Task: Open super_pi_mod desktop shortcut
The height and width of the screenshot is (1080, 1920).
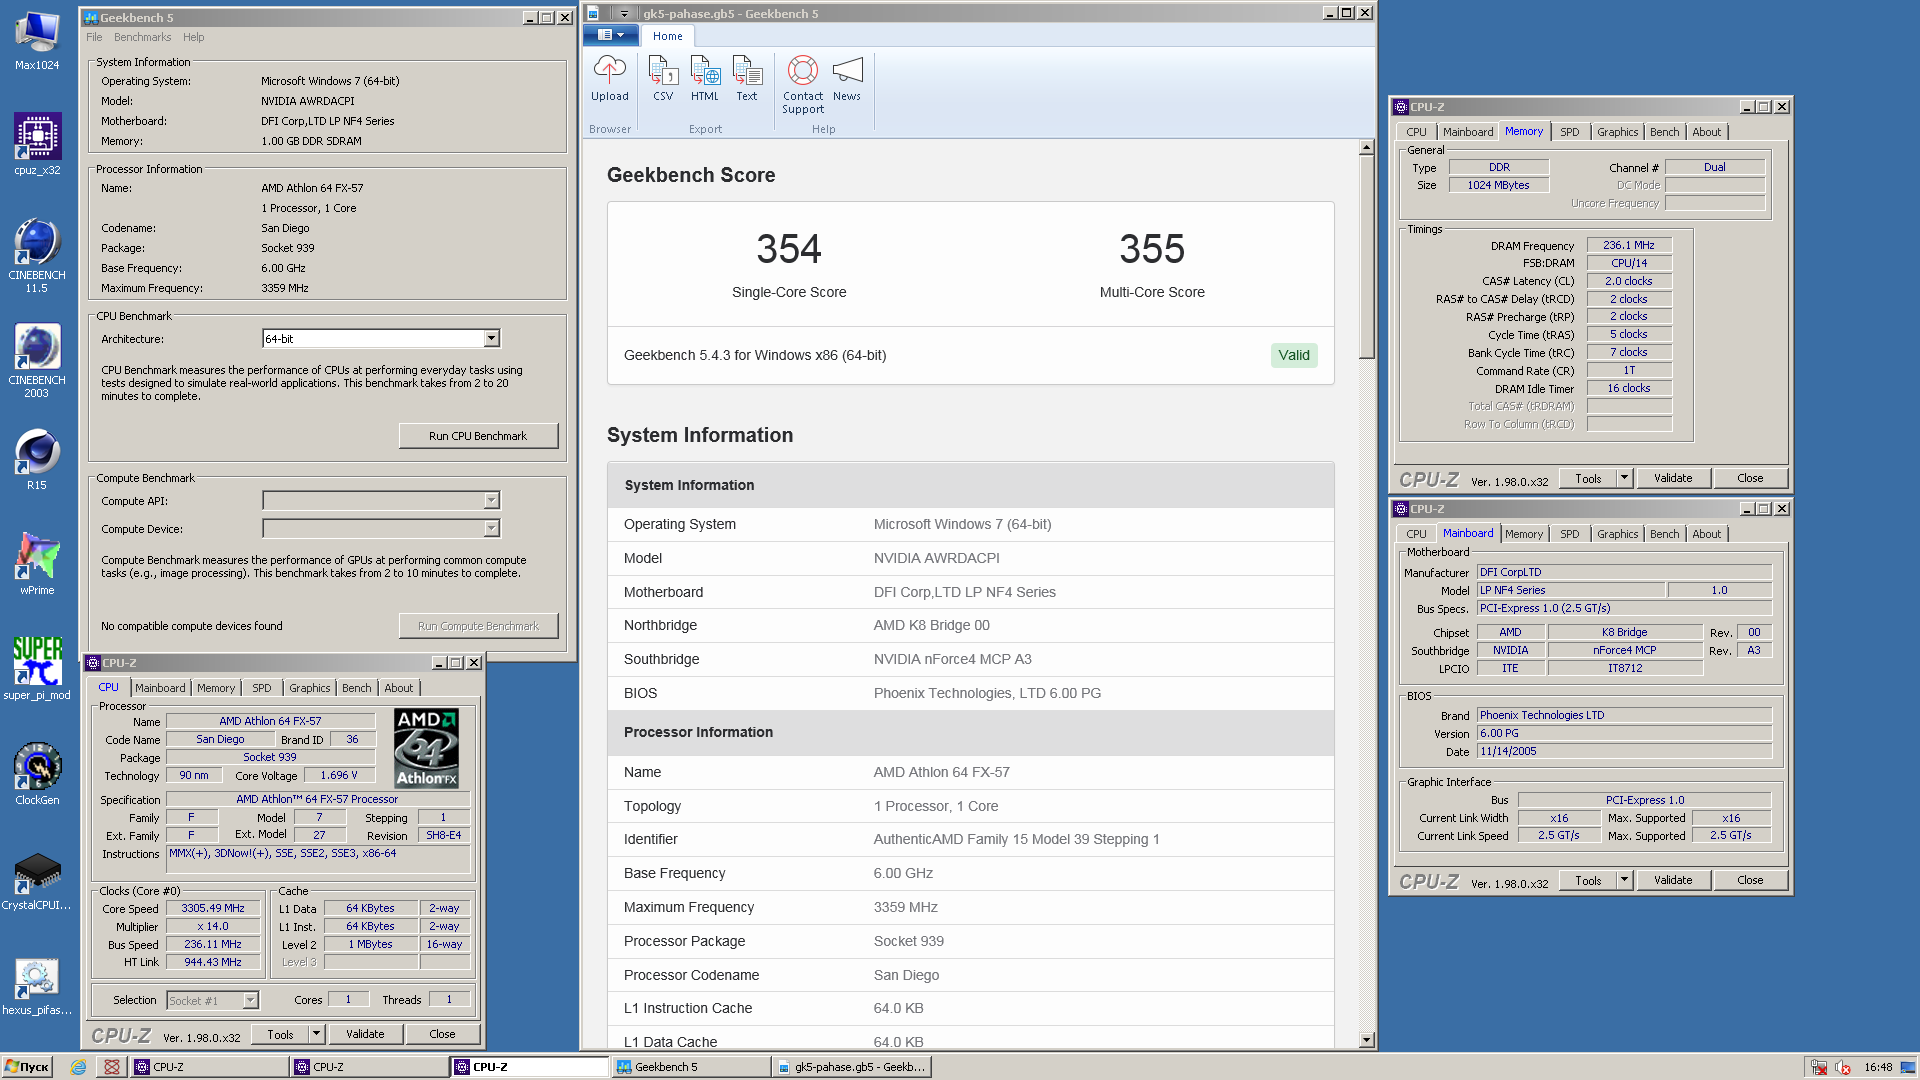Action: [37, 668]
